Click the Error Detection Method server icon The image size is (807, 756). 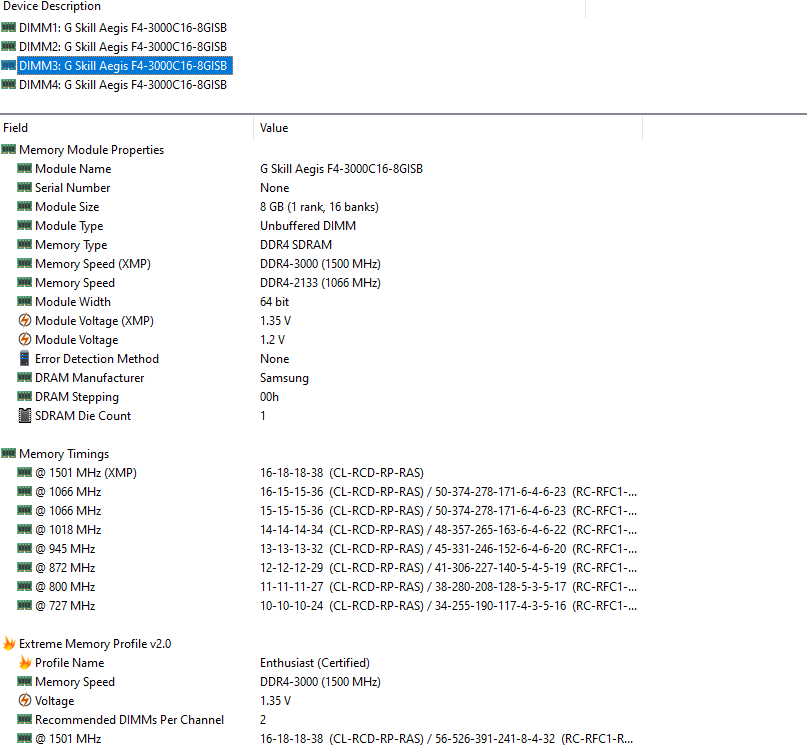pyautogui.click(x=24, y=359)
